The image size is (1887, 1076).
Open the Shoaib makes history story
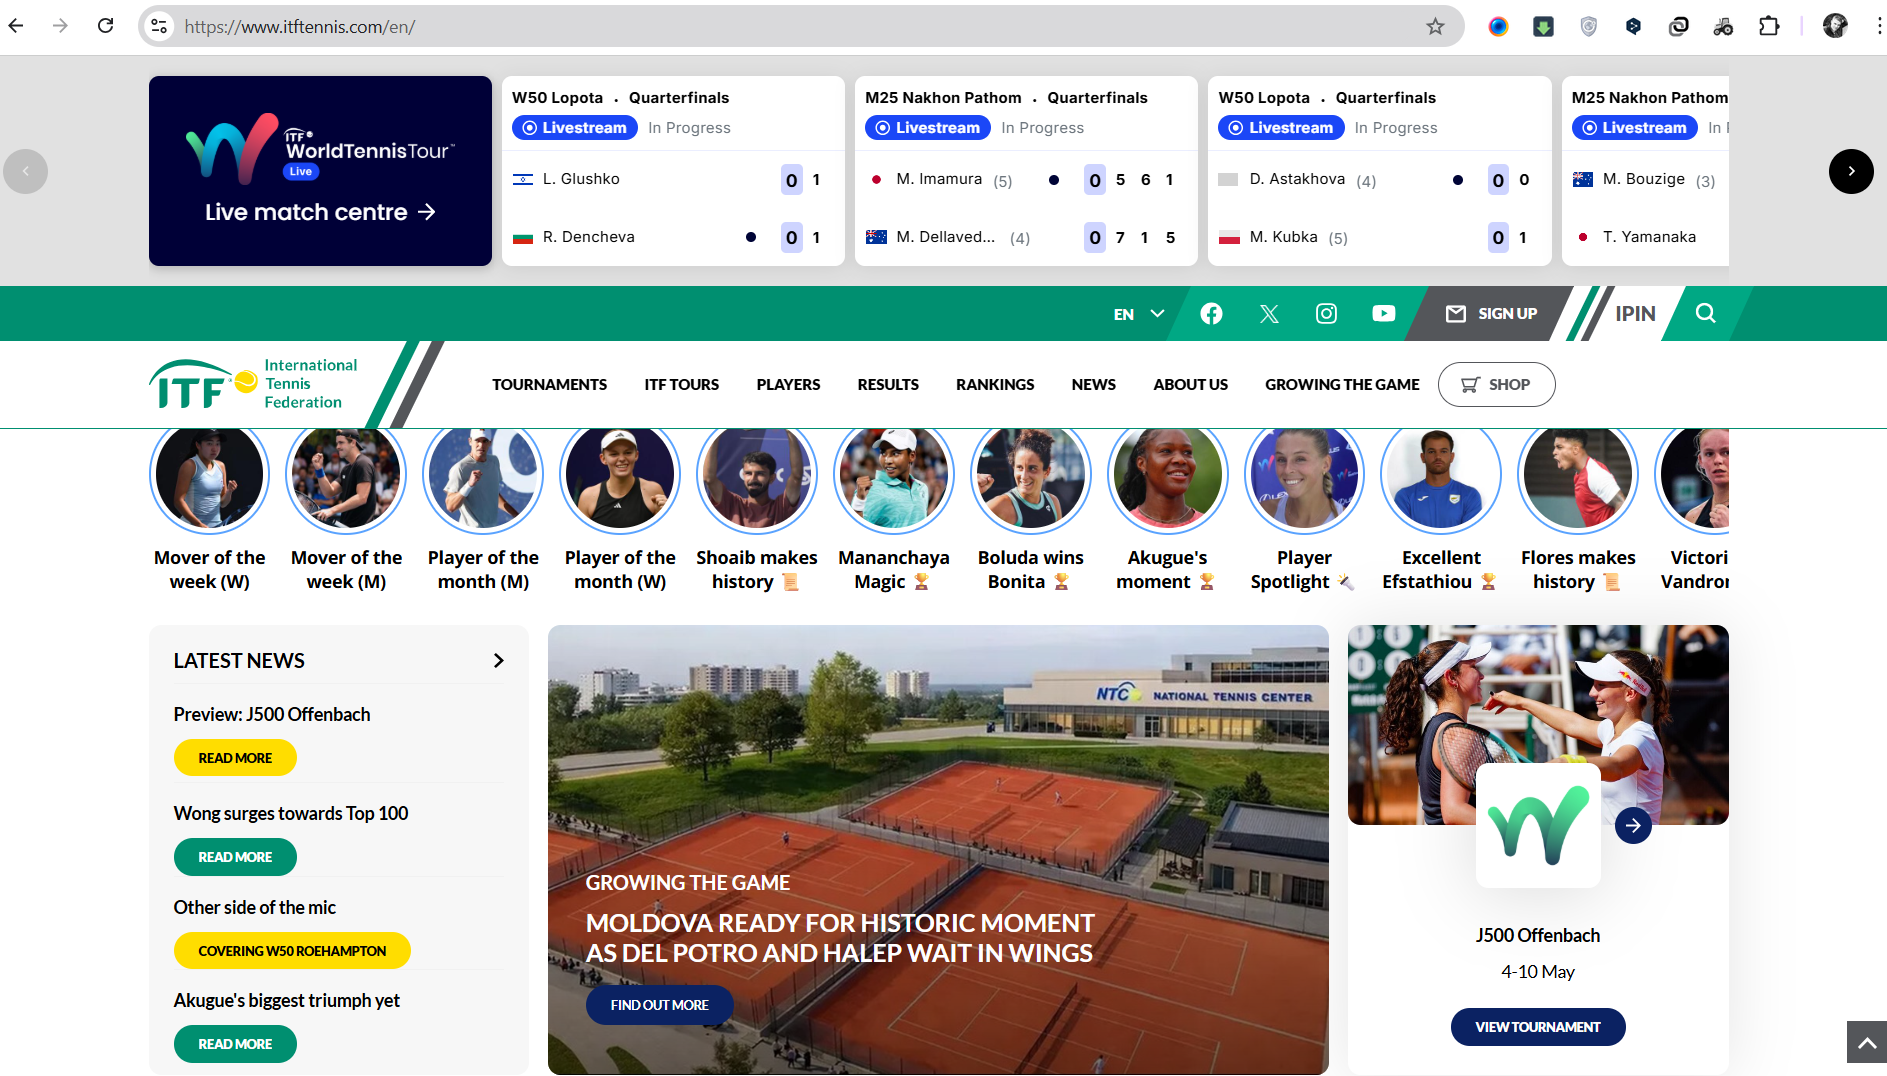click(x=757, y=510)
